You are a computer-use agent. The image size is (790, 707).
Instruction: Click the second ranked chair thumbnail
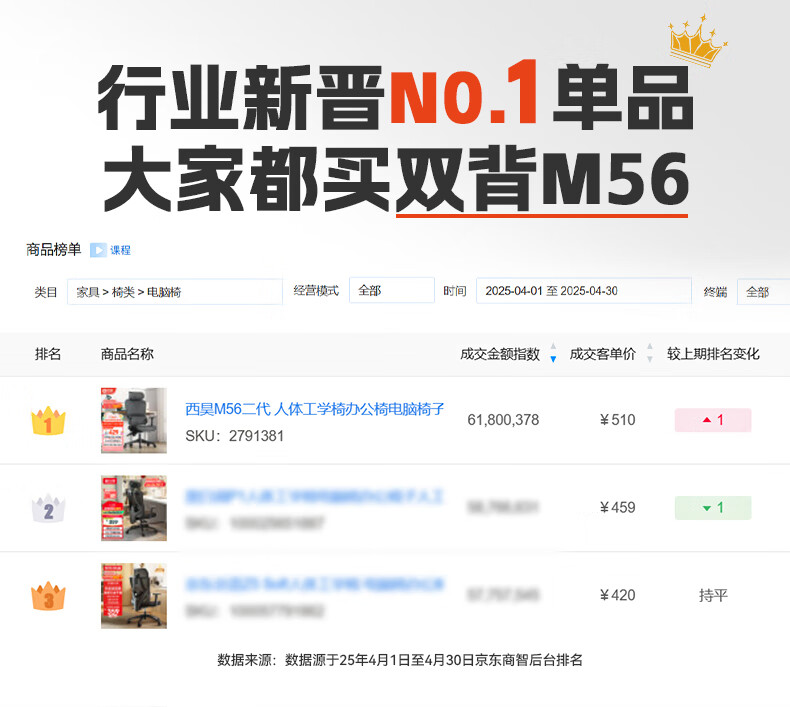pyautogui.click(x=134, y=508)
